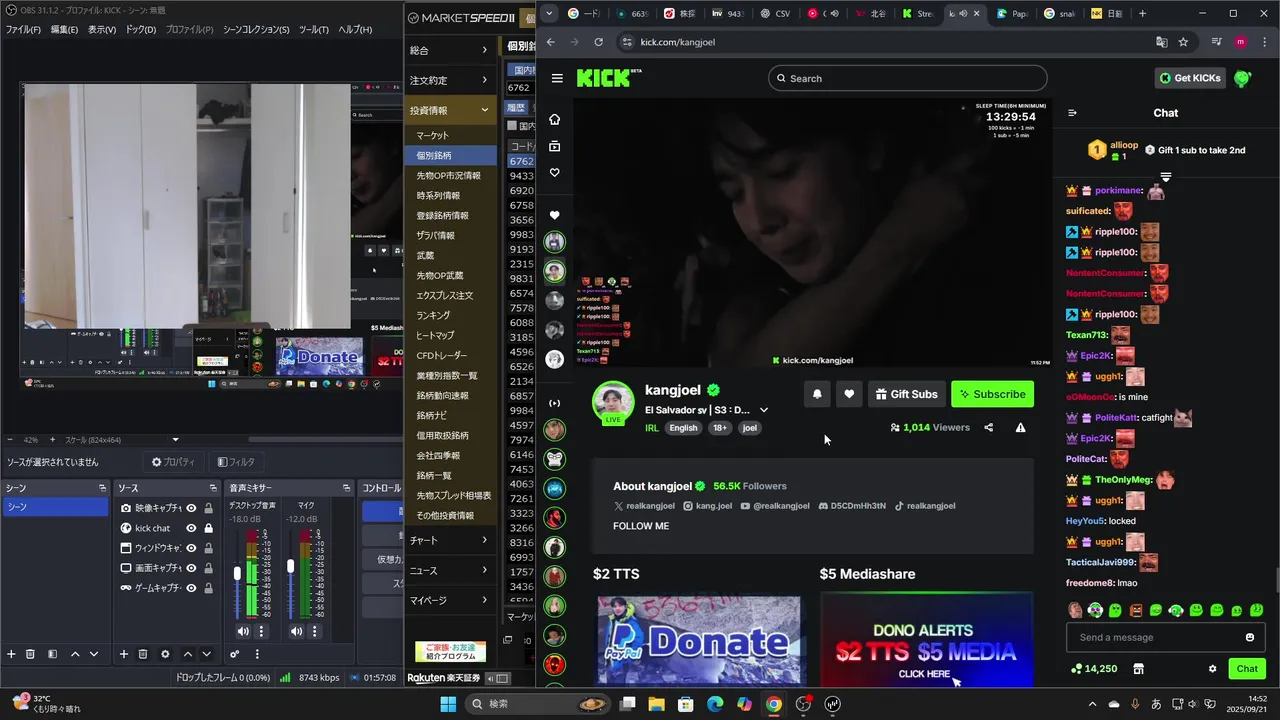Expand マイページ section in MarketSpeed
This screenshot has height=720, width=1280.
(x=450, y=600)
